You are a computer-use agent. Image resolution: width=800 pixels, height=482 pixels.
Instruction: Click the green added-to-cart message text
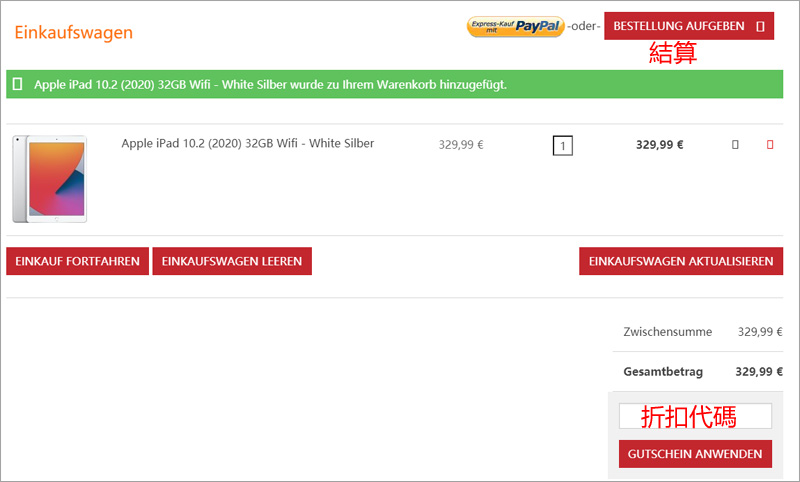tap(270, 85)
